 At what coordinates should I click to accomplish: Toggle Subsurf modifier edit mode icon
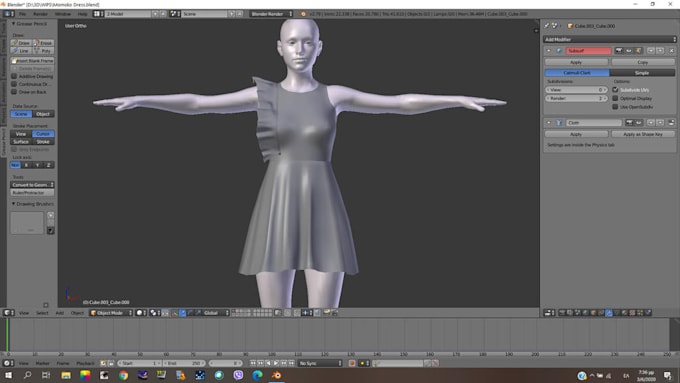click(638, 51)
